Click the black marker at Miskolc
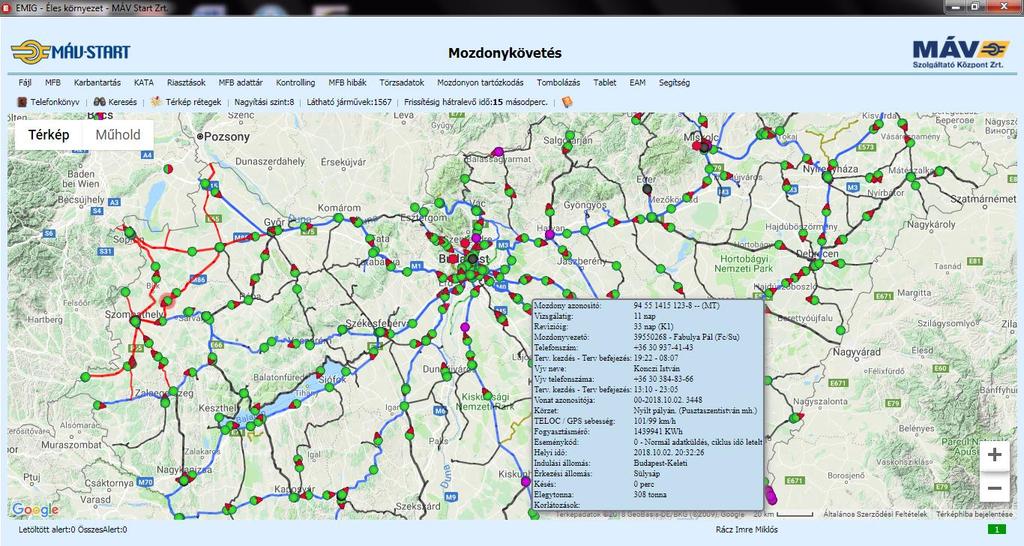1024x546 pixels. pyautogui.click(x=705, y=148)
